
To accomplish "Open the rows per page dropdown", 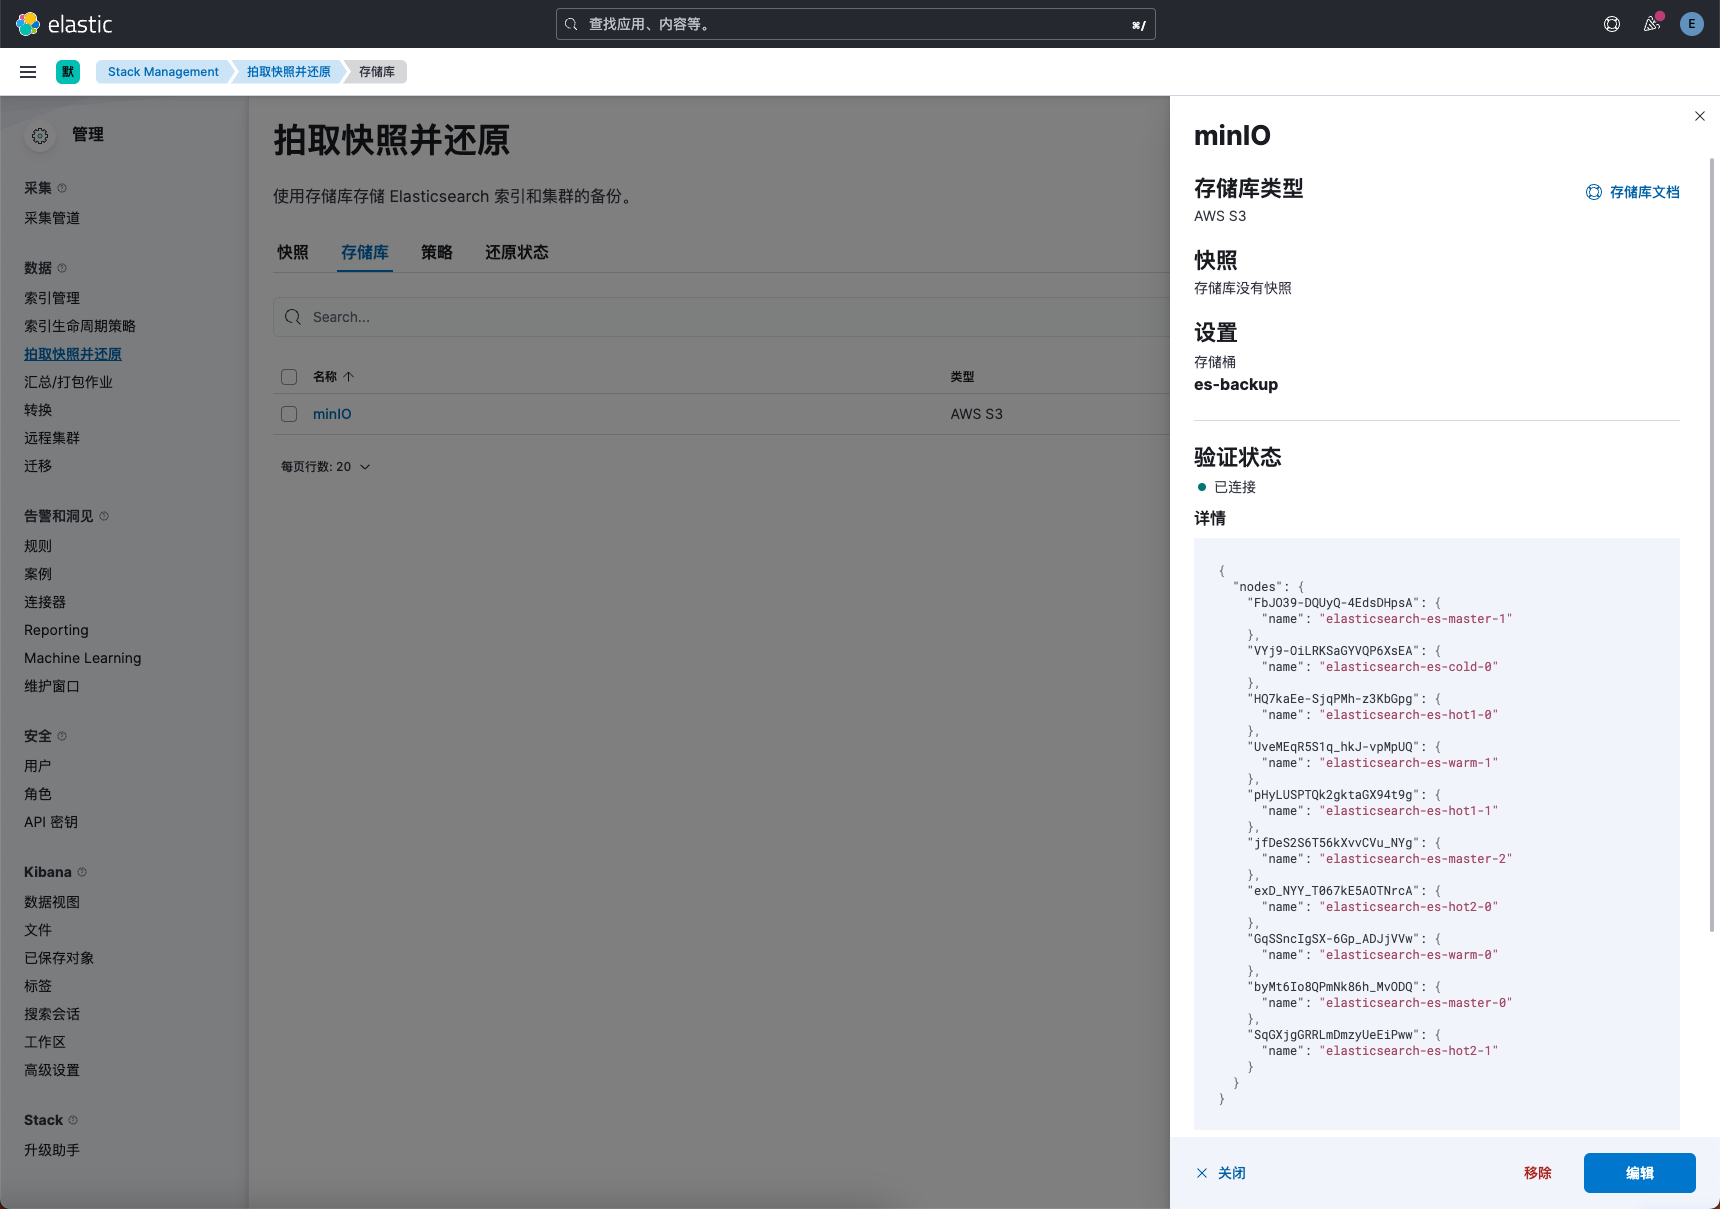I will click(x=326, y=467).
